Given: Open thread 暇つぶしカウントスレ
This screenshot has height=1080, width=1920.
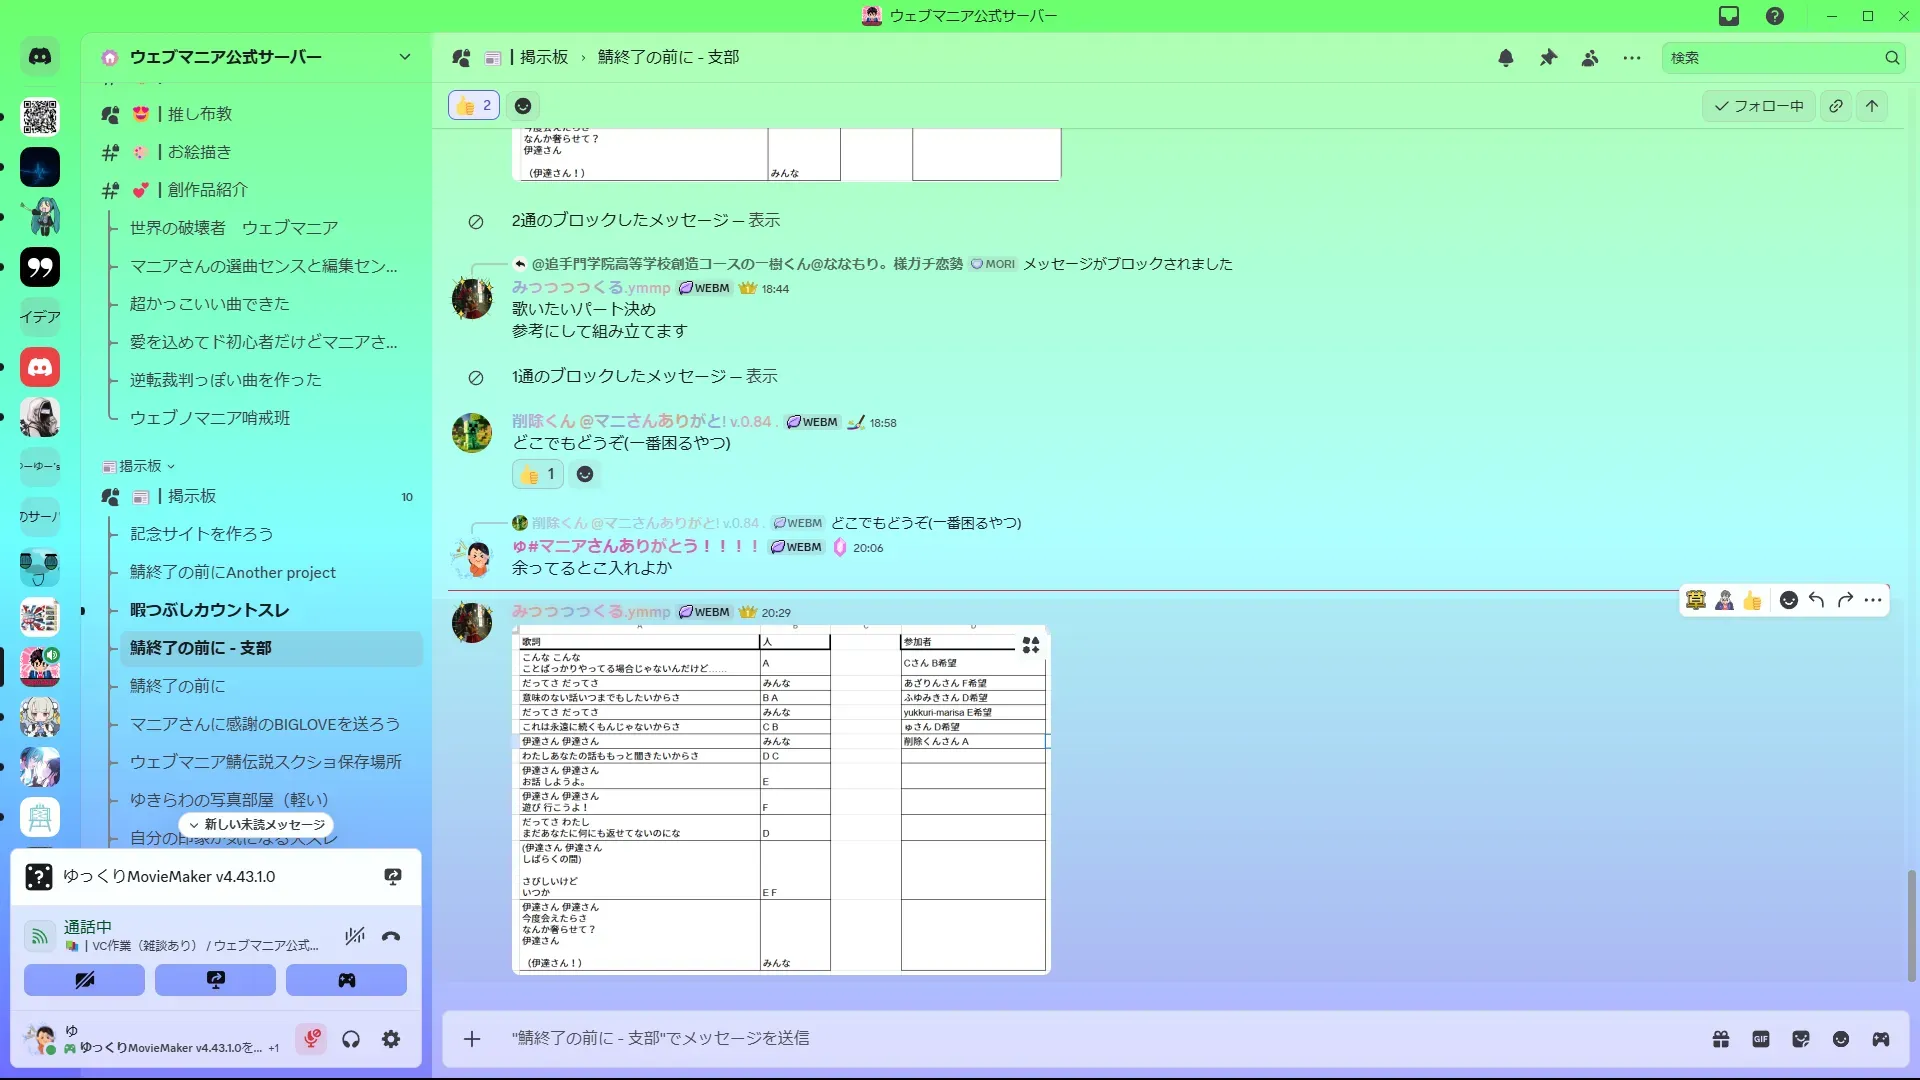Looking at the screenshot, I should (x=209, y=610).
